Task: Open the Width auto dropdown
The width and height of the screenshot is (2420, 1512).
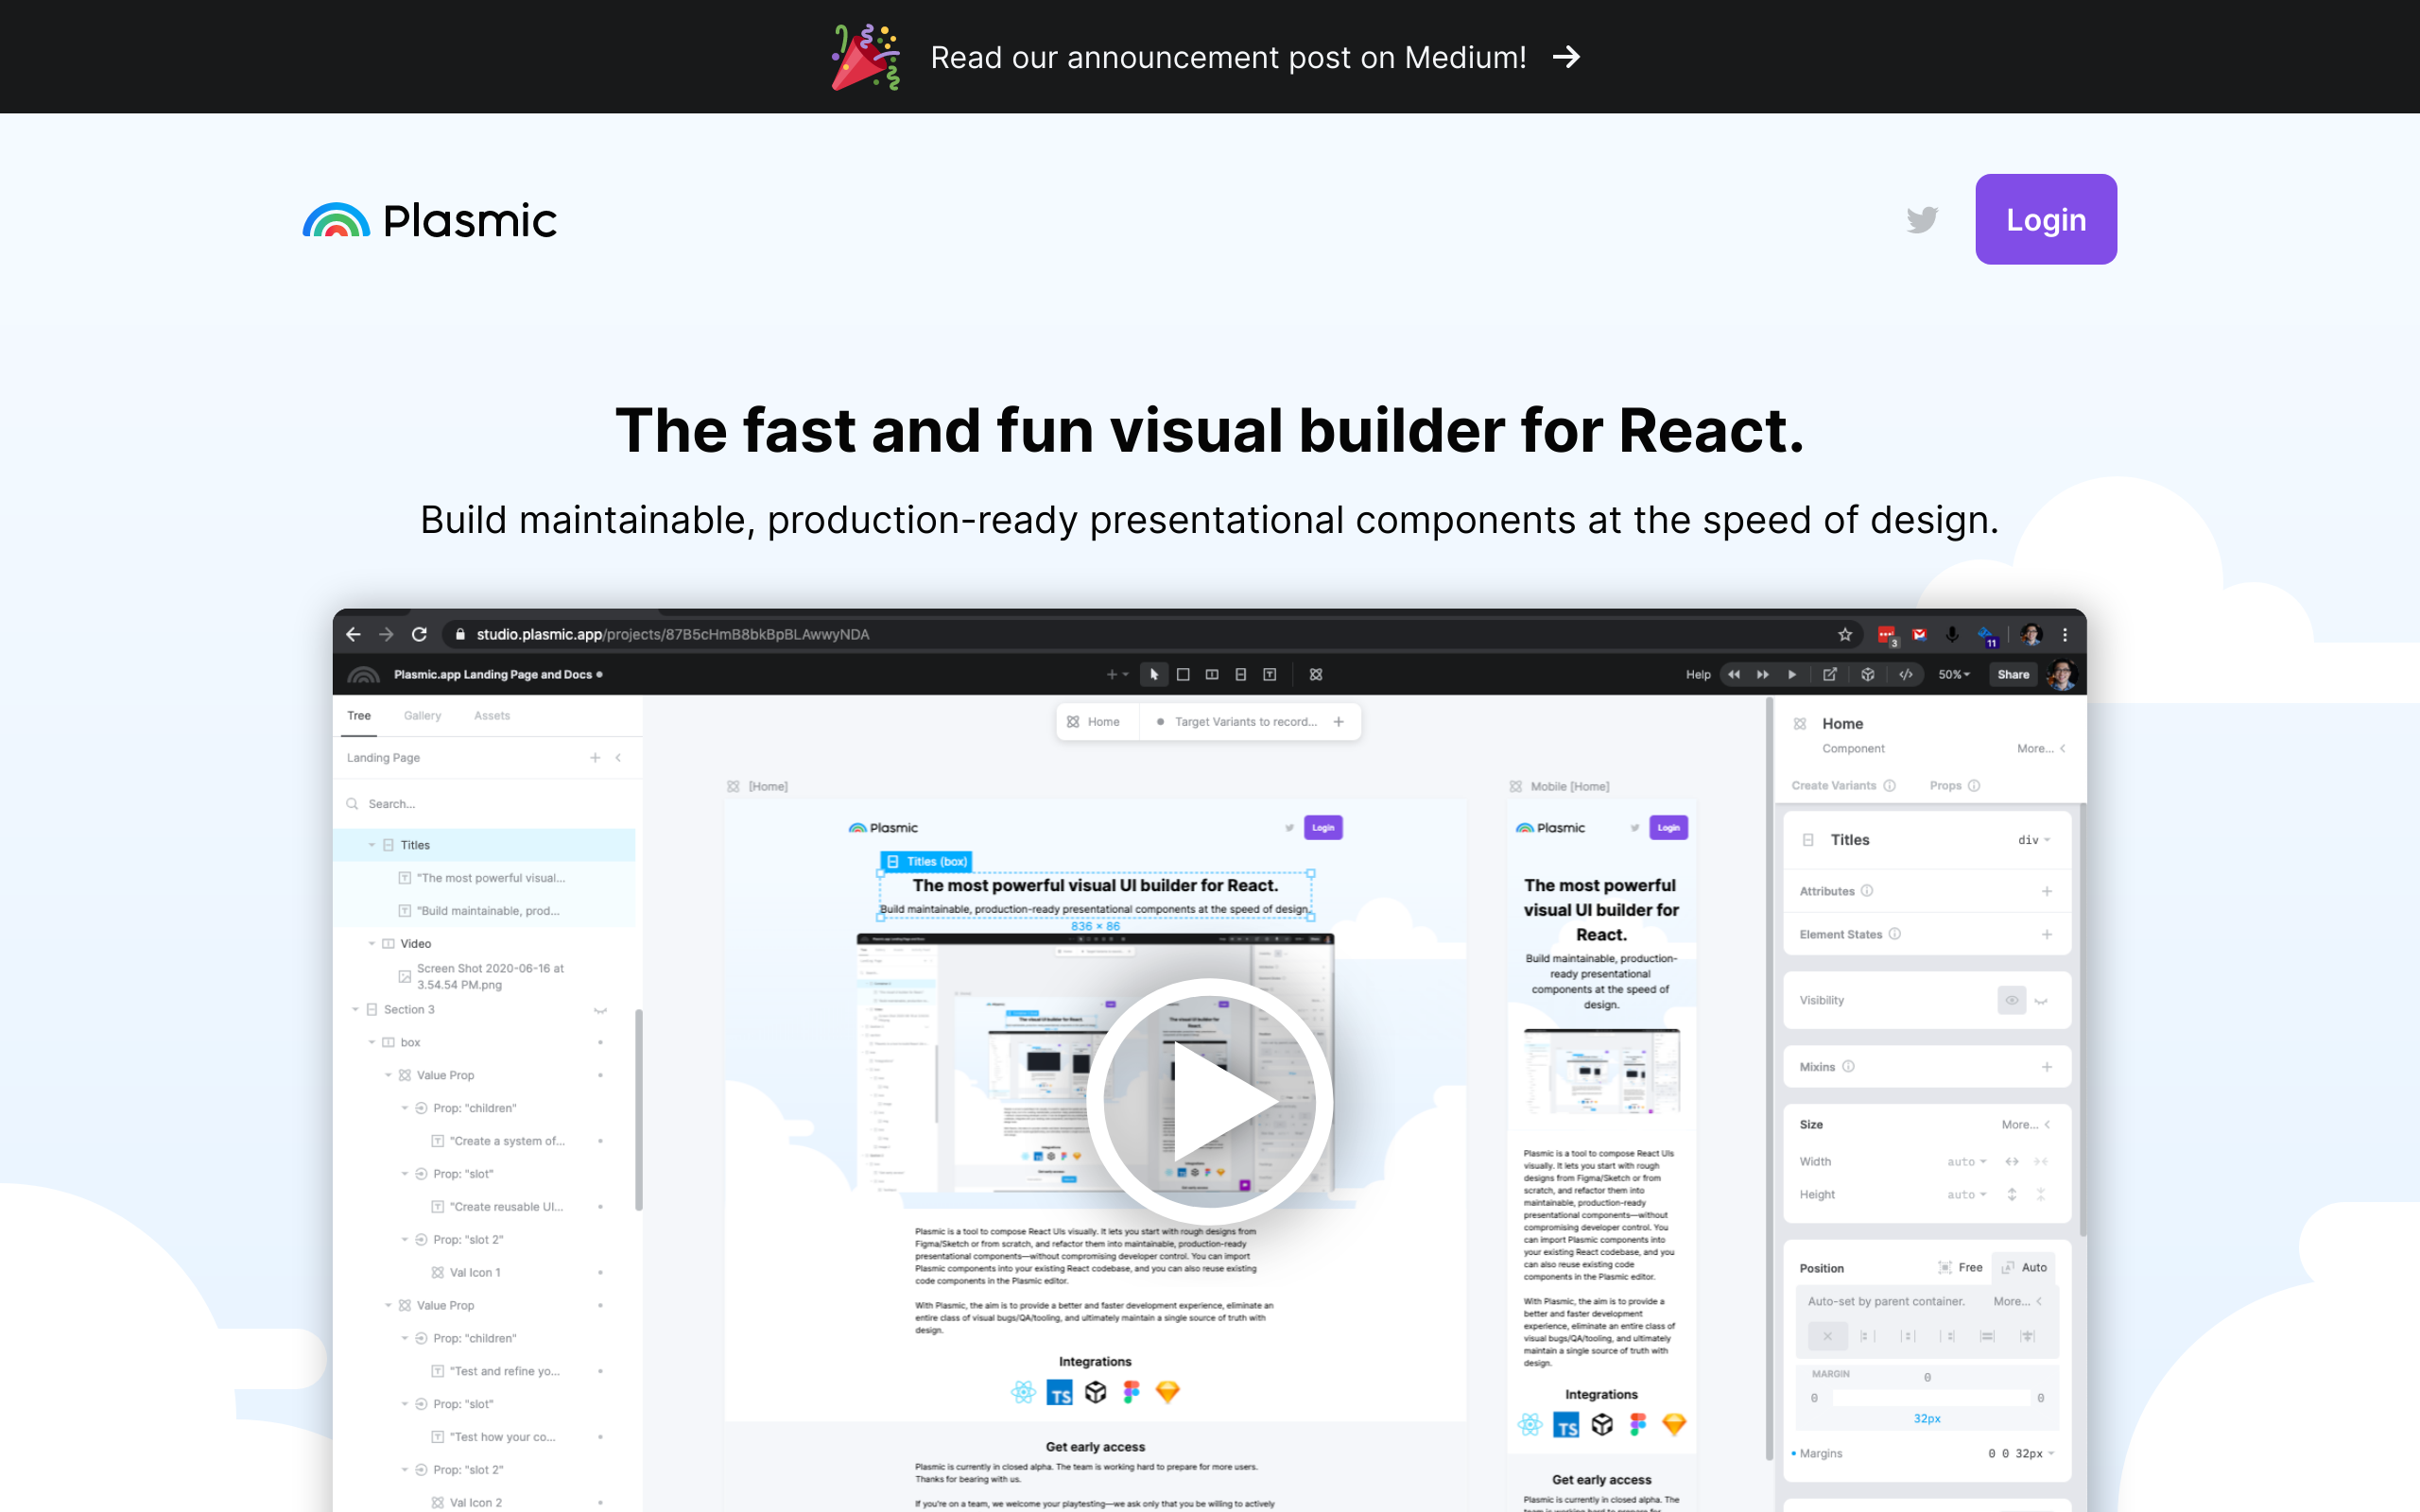Action: pyautogui.click(x=1966, y=1162)
